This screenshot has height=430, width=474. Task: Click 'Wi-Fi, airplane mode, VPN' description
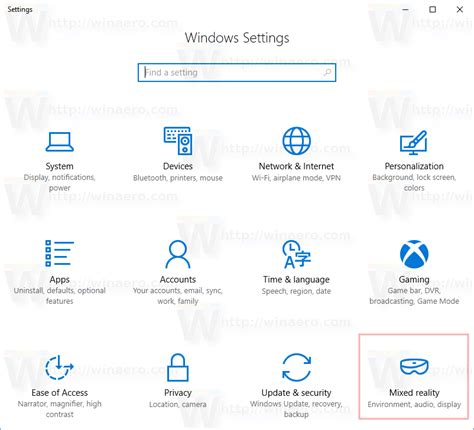(296, 178)
